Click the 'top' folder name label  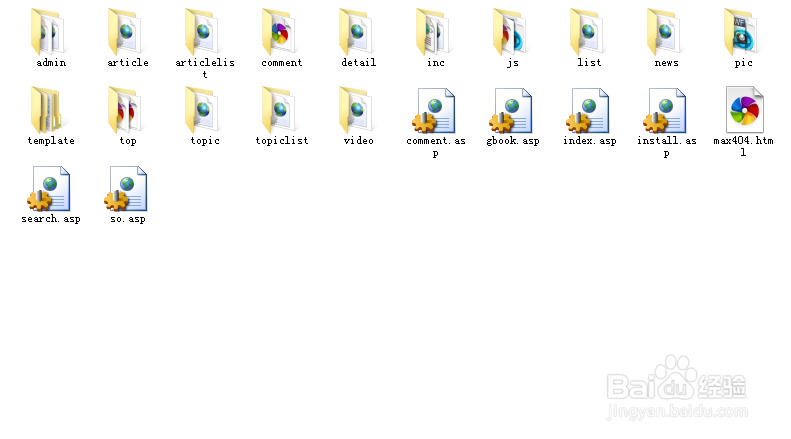click(x=128, y=141)
